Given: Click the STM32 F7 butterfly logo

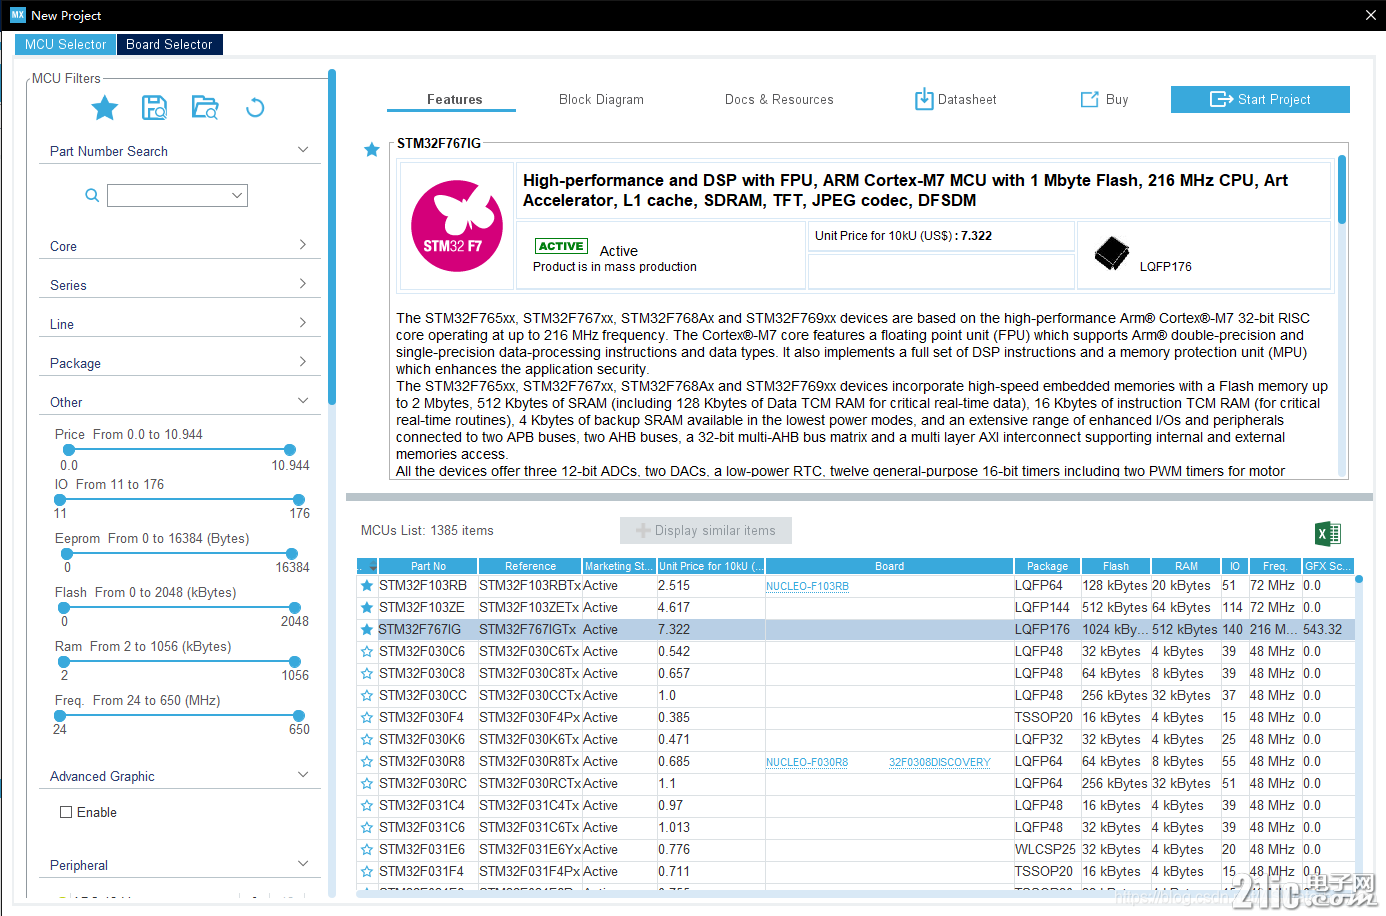Looking at the screenshot, I should pos(457,226).
